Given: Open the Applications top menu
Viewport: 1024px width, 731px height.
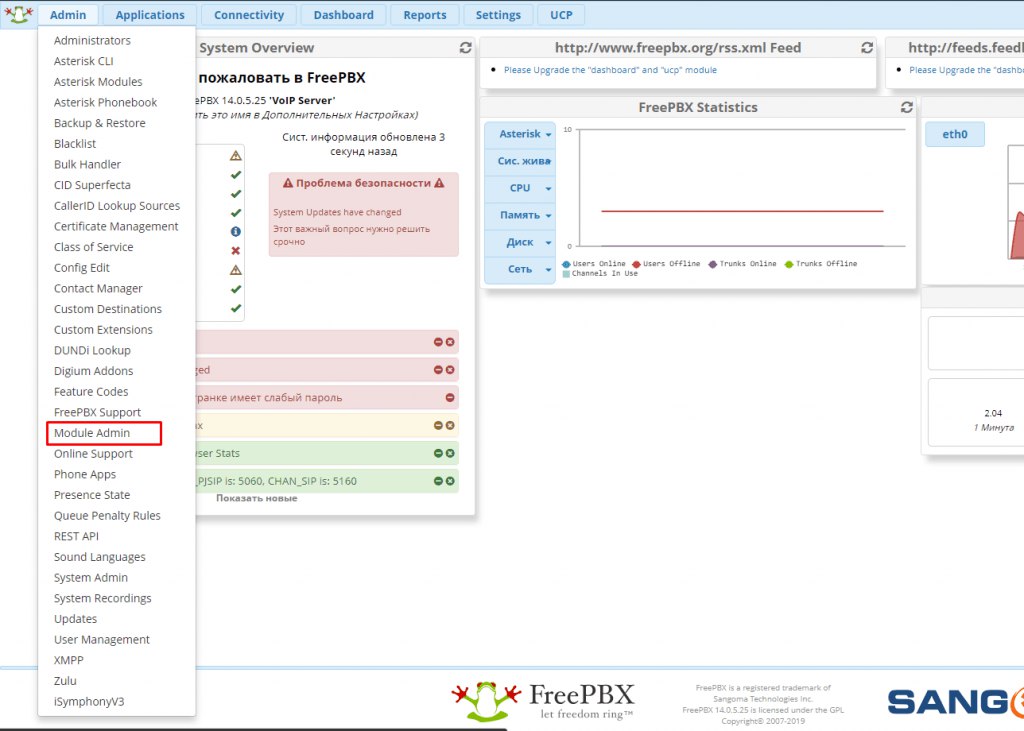Looking at the screenshot, I should 150,14.
